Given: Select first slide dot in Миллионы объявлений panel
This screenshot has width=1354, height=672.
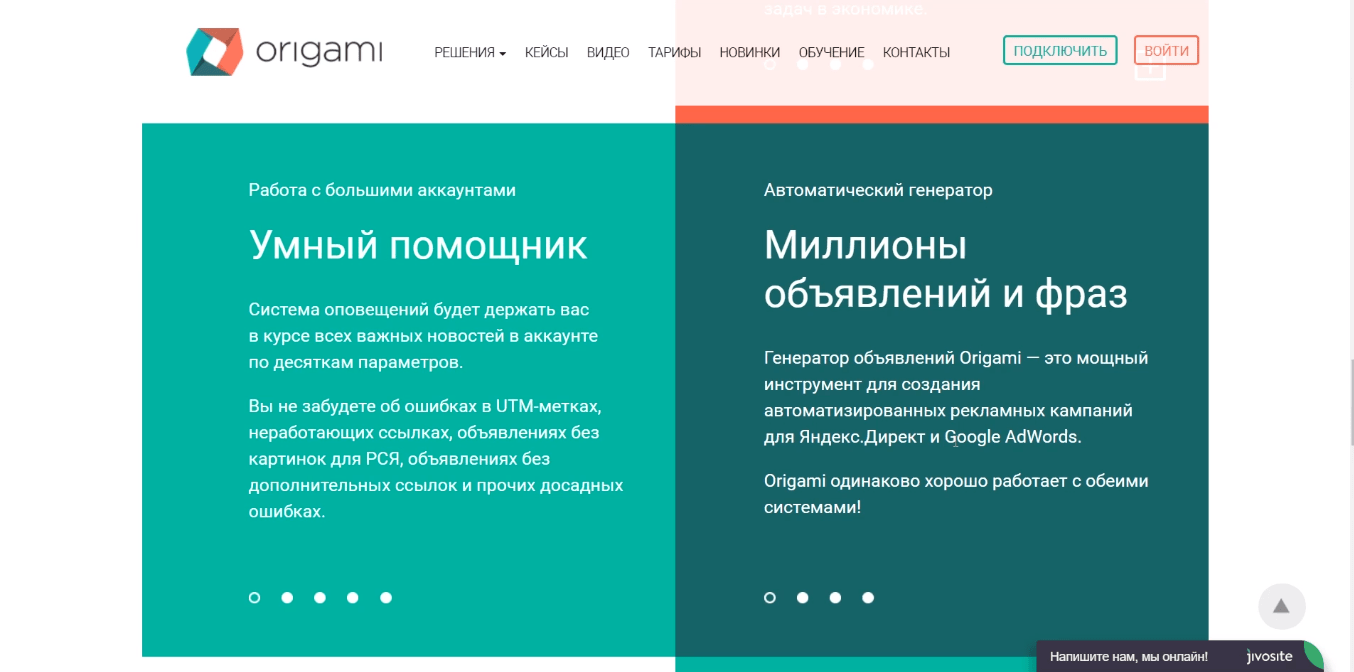Looking at the screenshot, I should (x=770, y=598).
